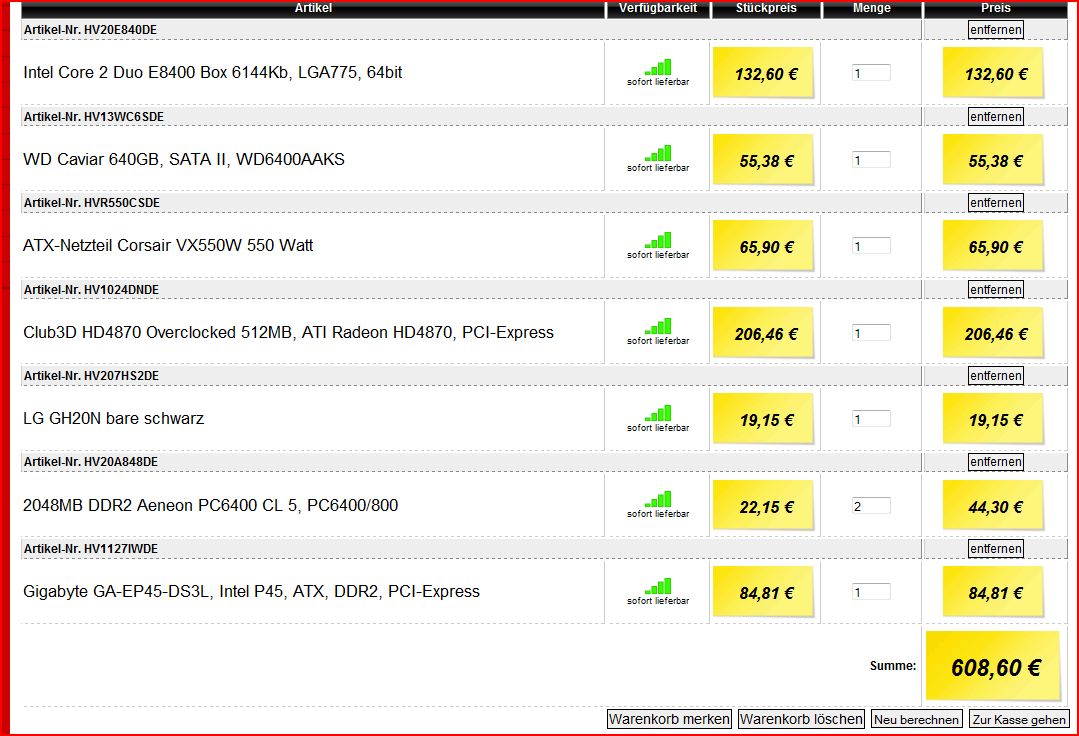Viewport: 1079px width, 736px height.
Task: Click availability bars icon for LG GH20N
Action: click(x=658, y=413)
